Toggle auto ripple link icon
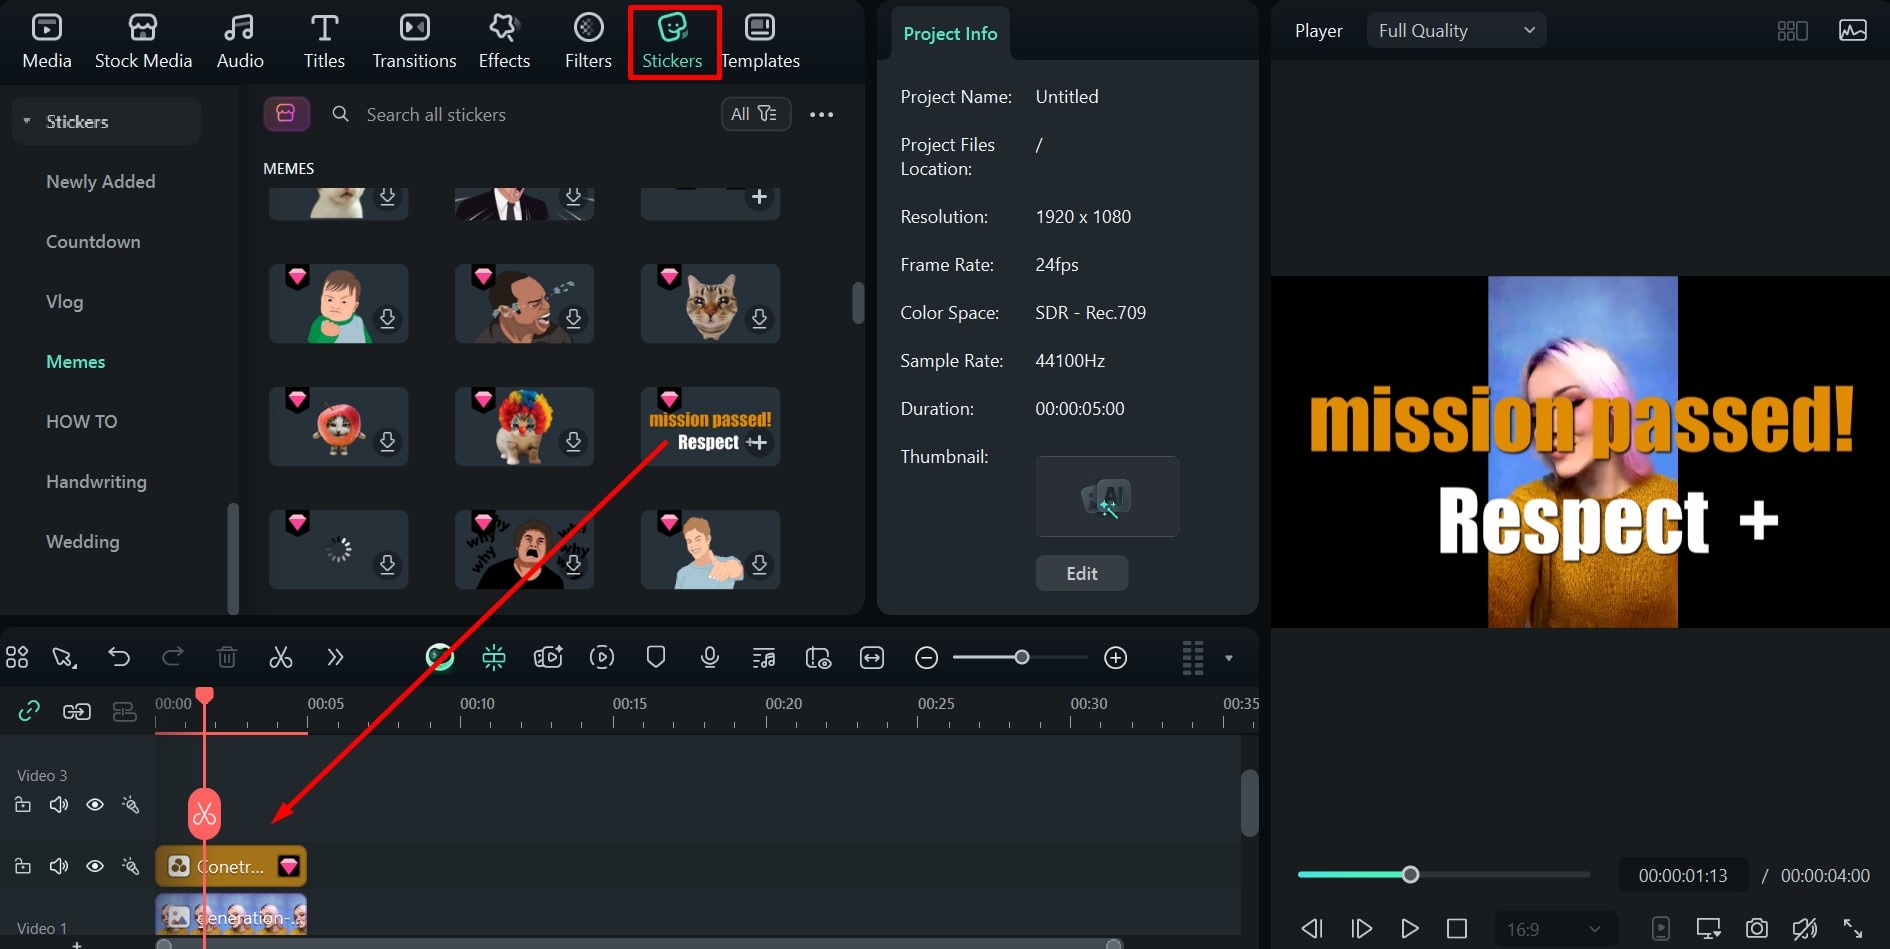Image resolution: width=1890 pixels, height=949 pixels. (29, 711)
